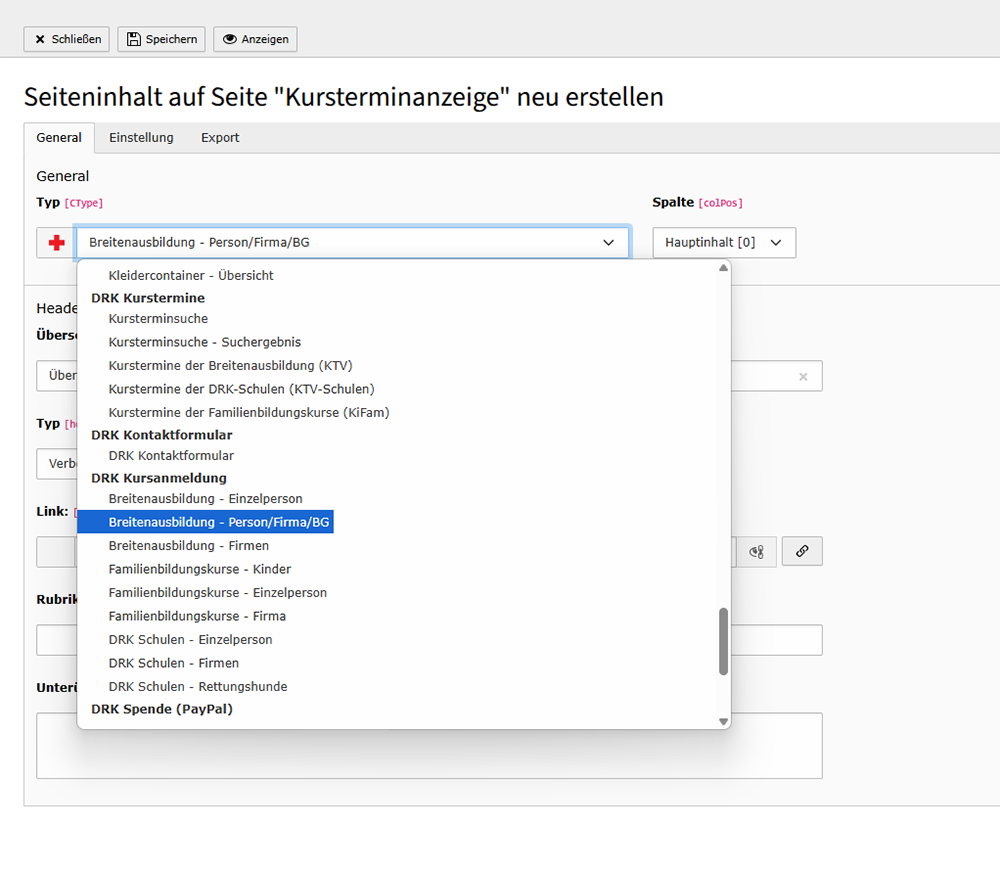Click the dropdown list scrollbar thumb

[723, 641]
